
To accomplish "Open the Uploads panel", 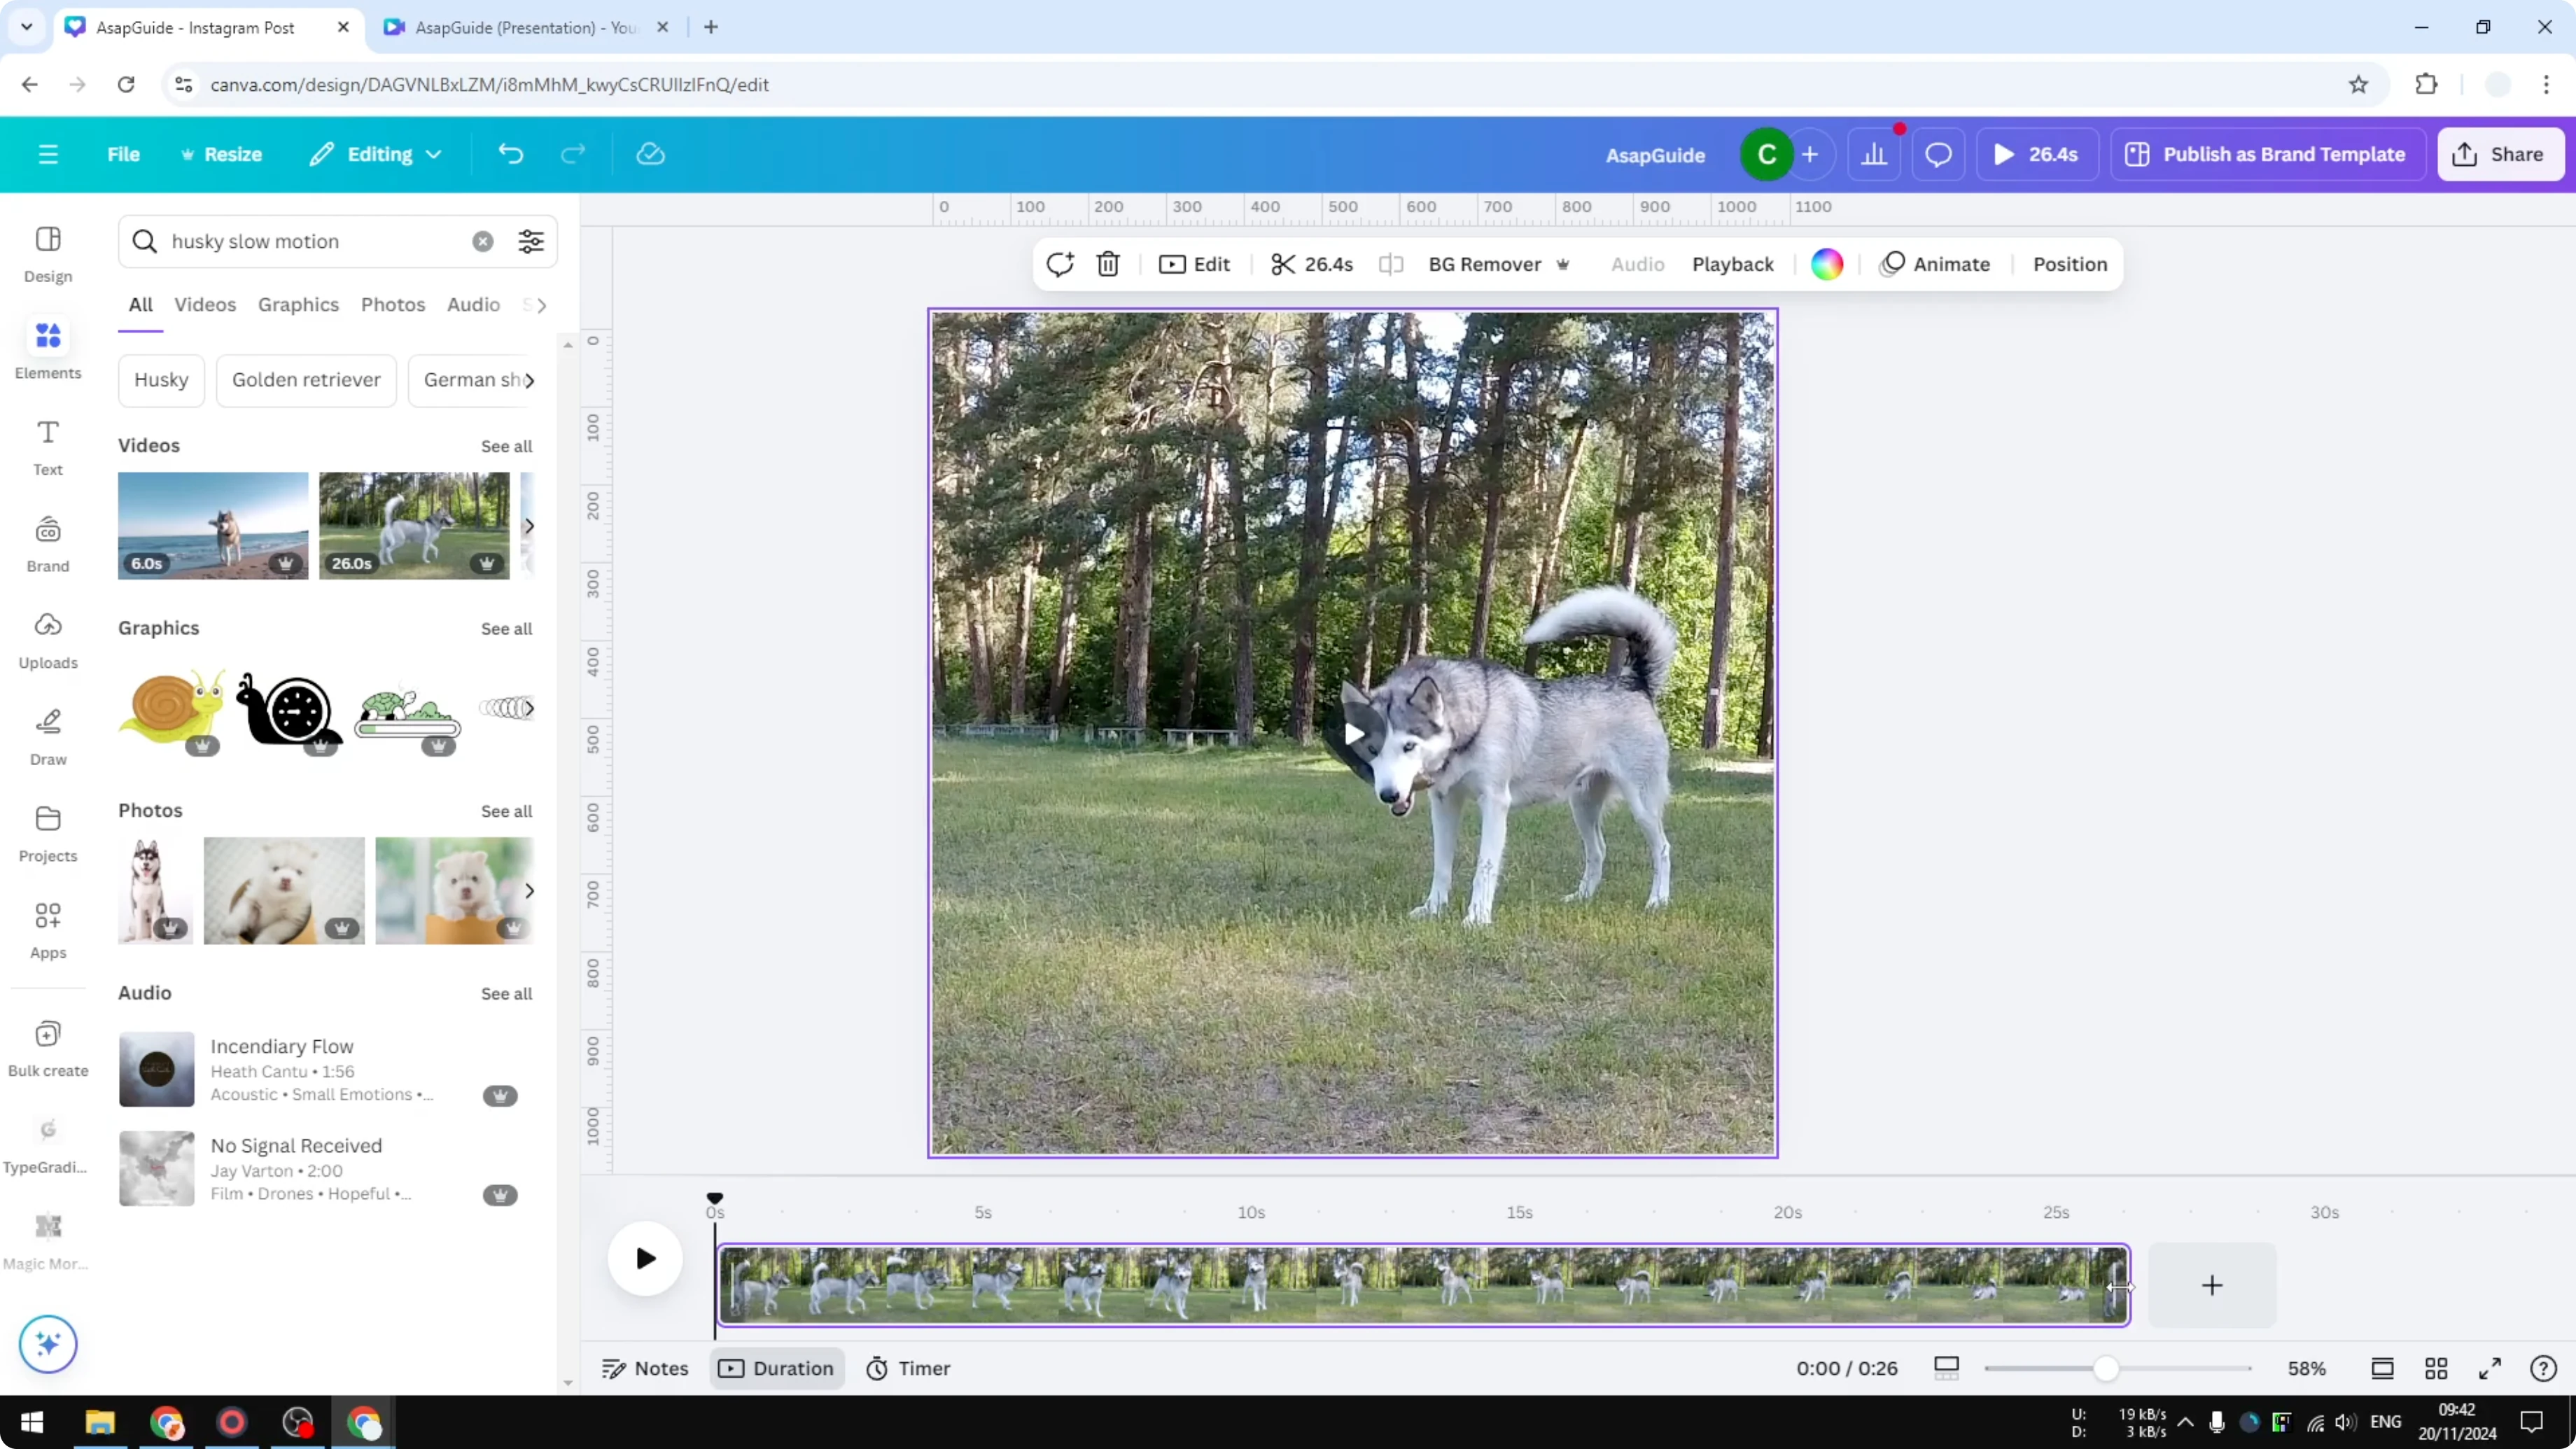I will (47, 638).
